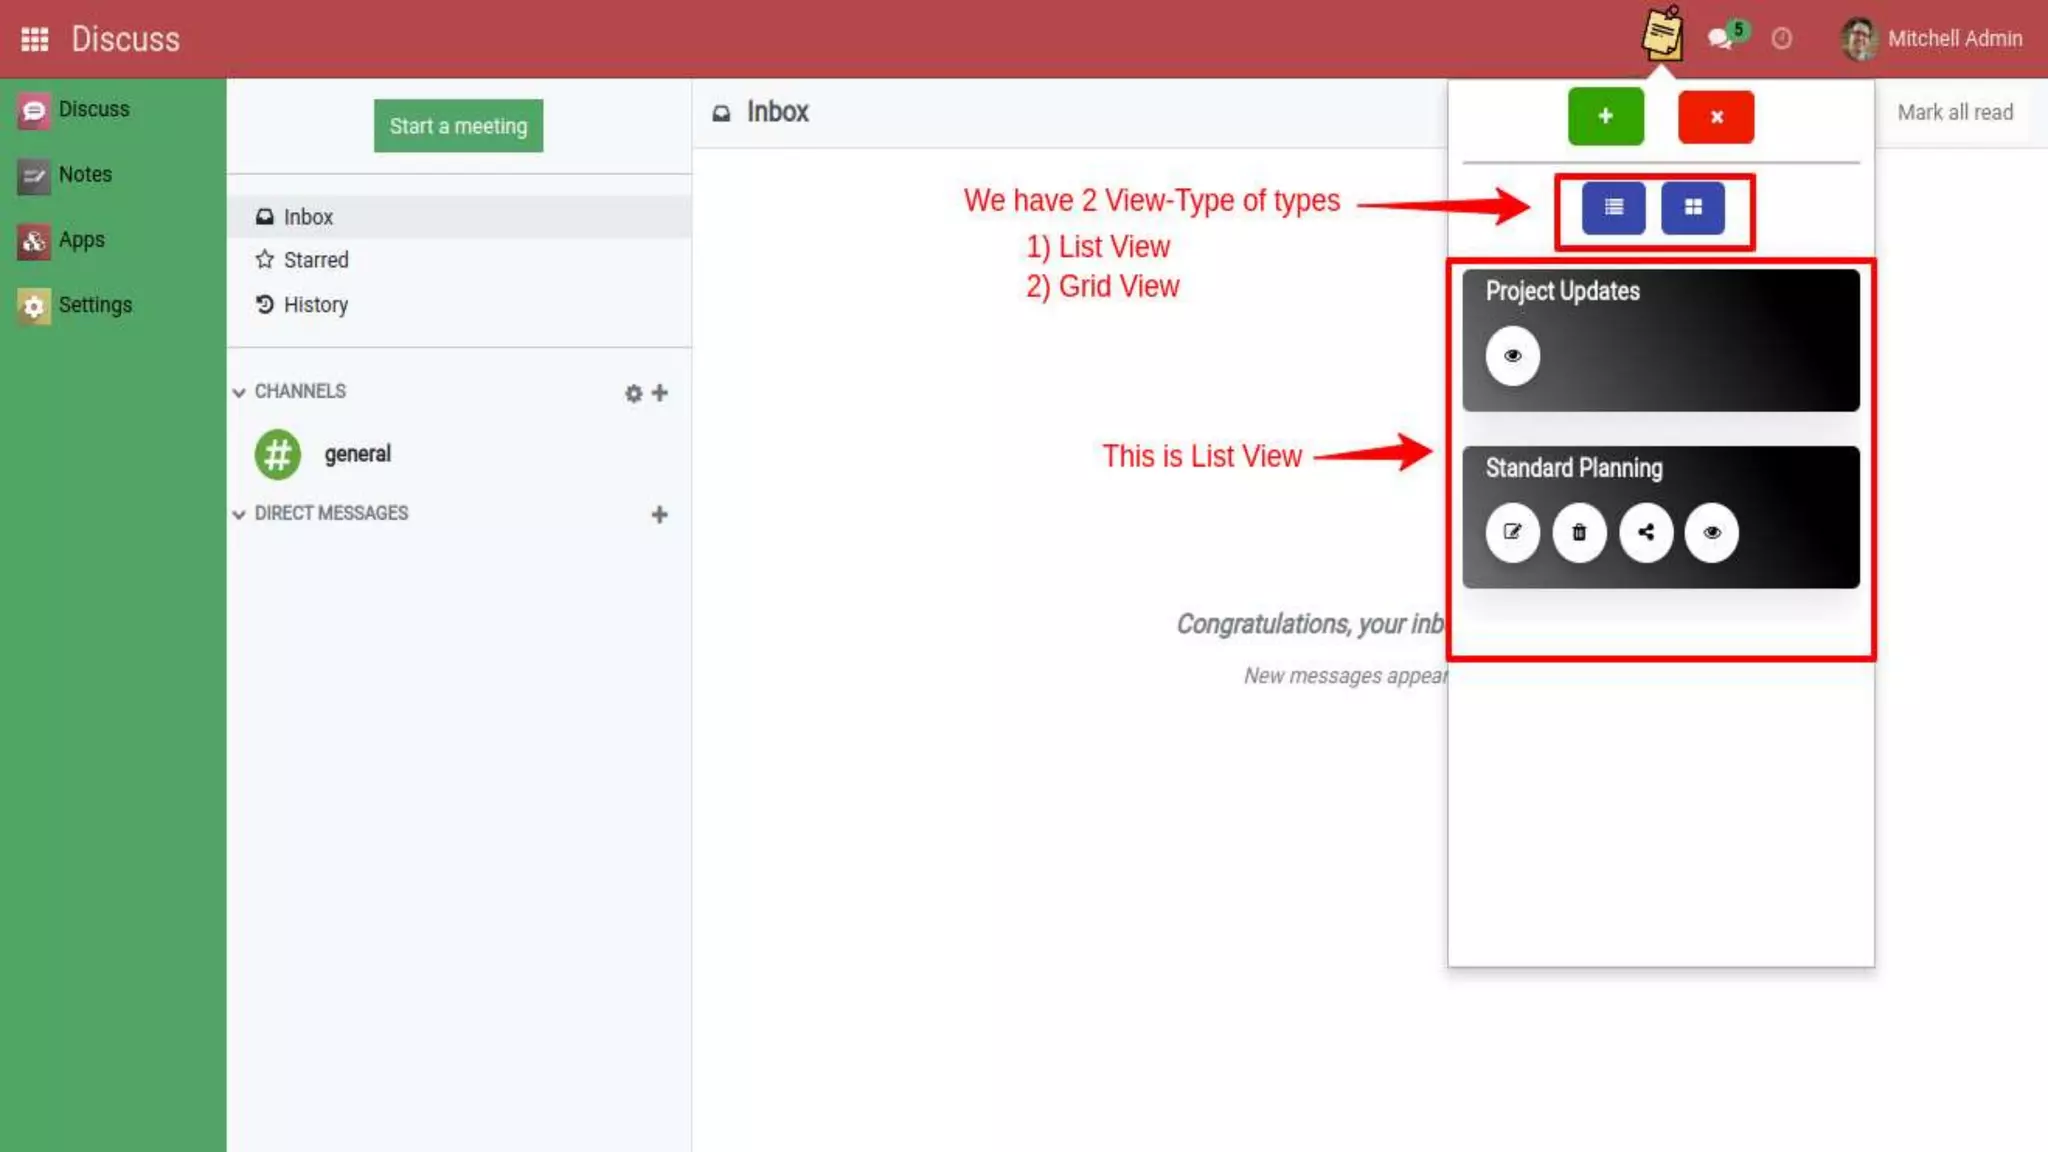Viewport: 2048px width, 1152px height.
Task: Add a new channel with plus icon
Action: [x=660, y=393]
